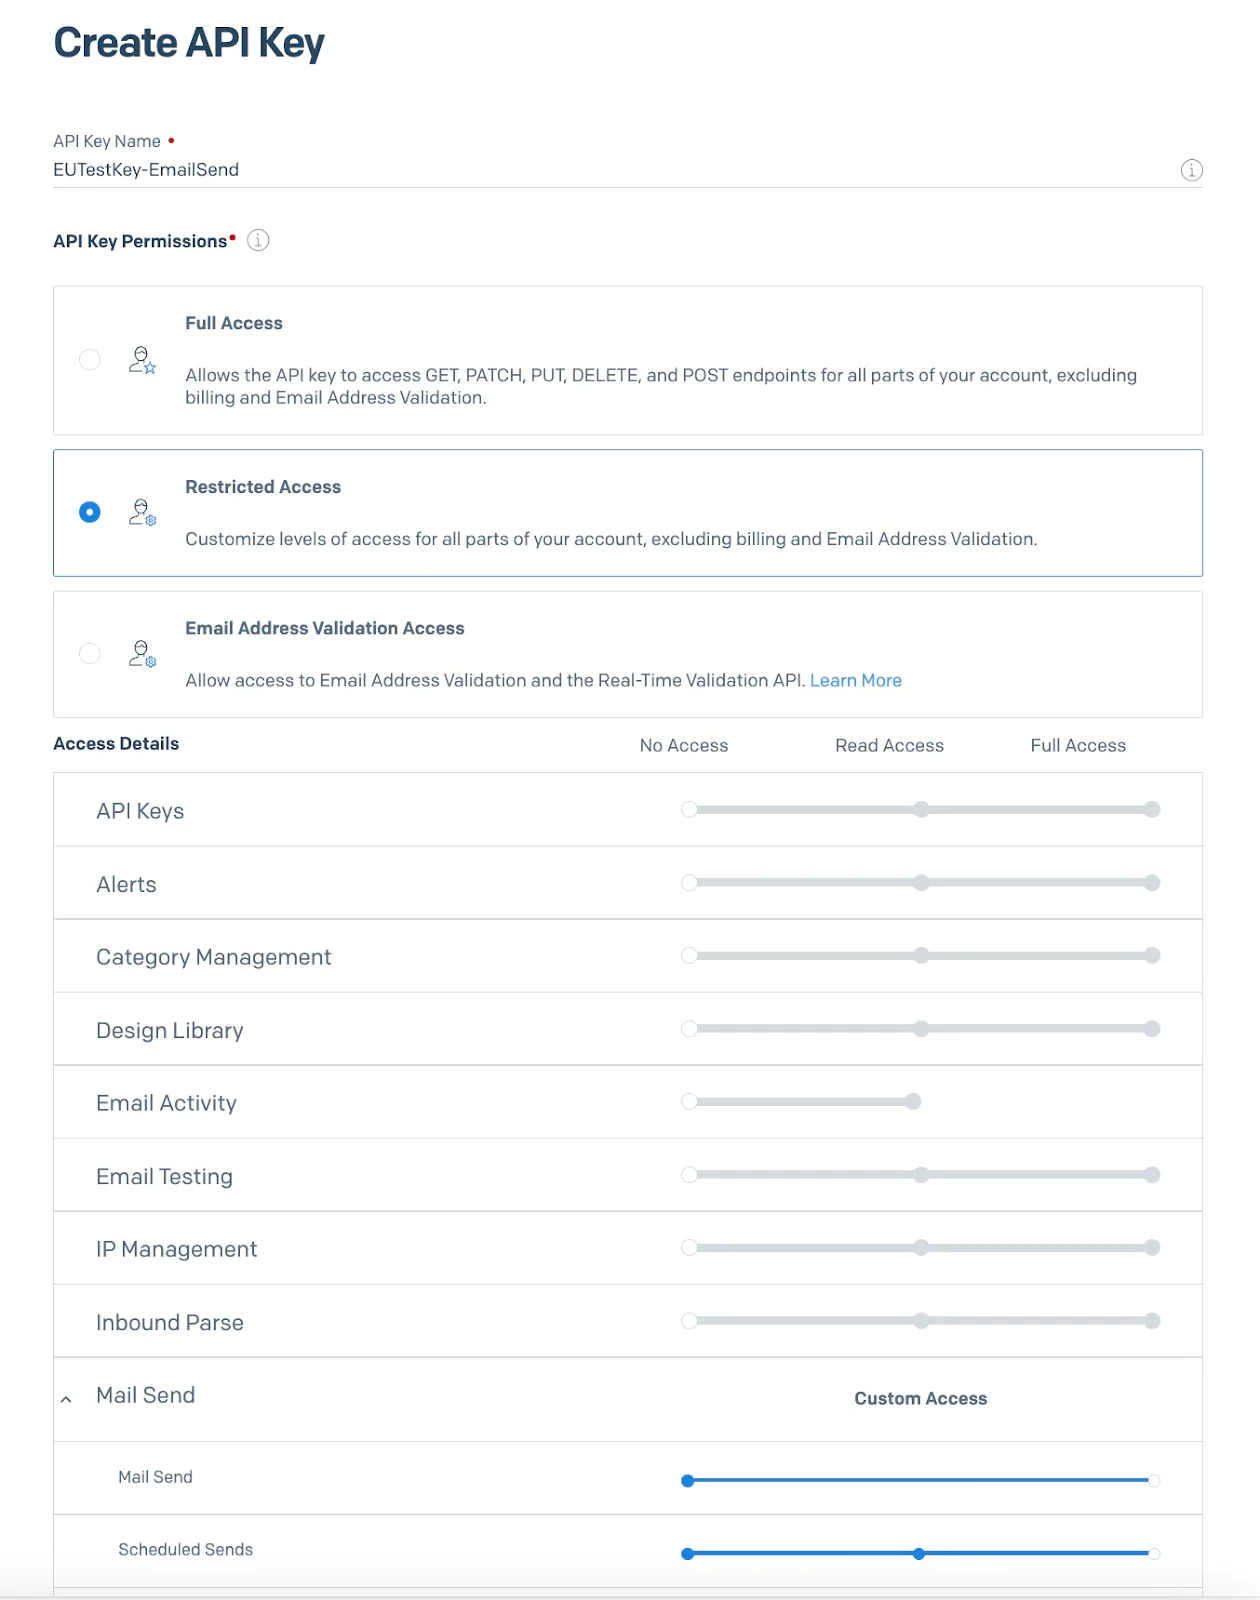Set IP Management slider to Read Access
This screenshot has height=1600, width=1260.
pyautogui.click(x=921, y=1247)
